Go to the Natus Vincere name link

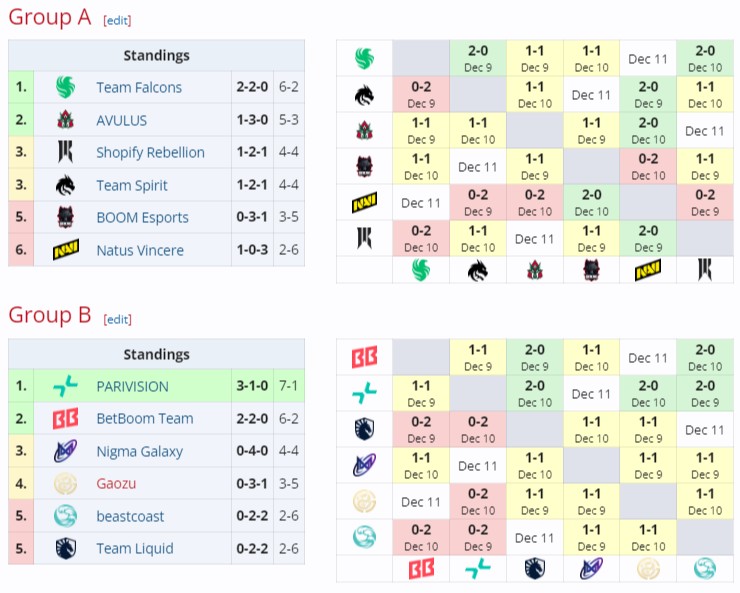(x=141, y=250)
